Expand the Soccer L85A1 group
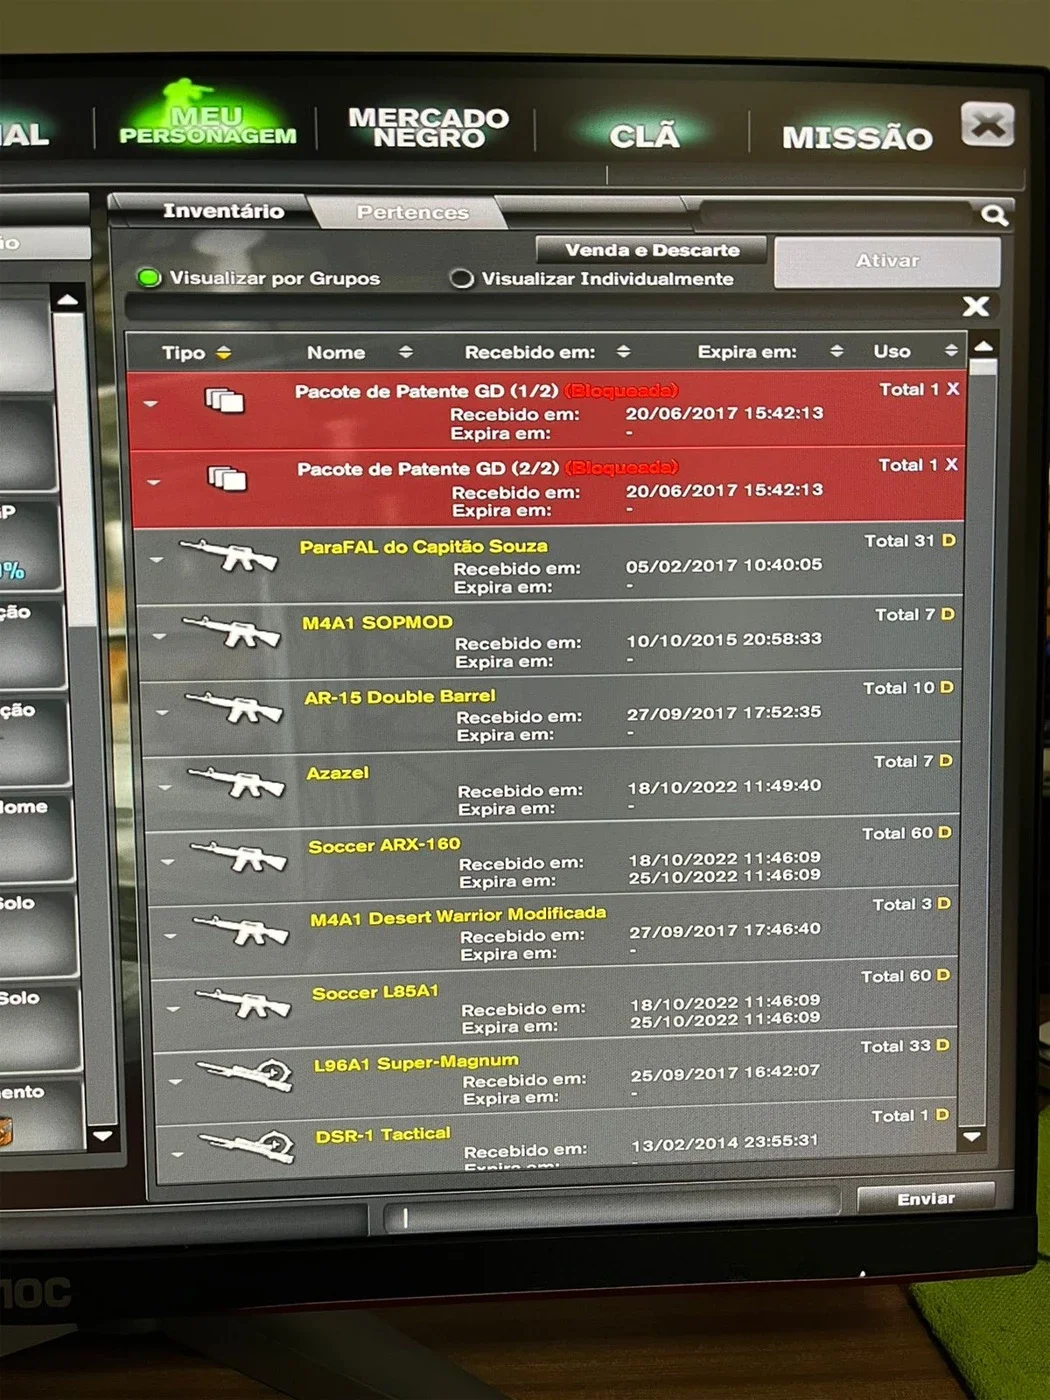Viewport: 1050px width, 1400px height. coord(173,1009)
